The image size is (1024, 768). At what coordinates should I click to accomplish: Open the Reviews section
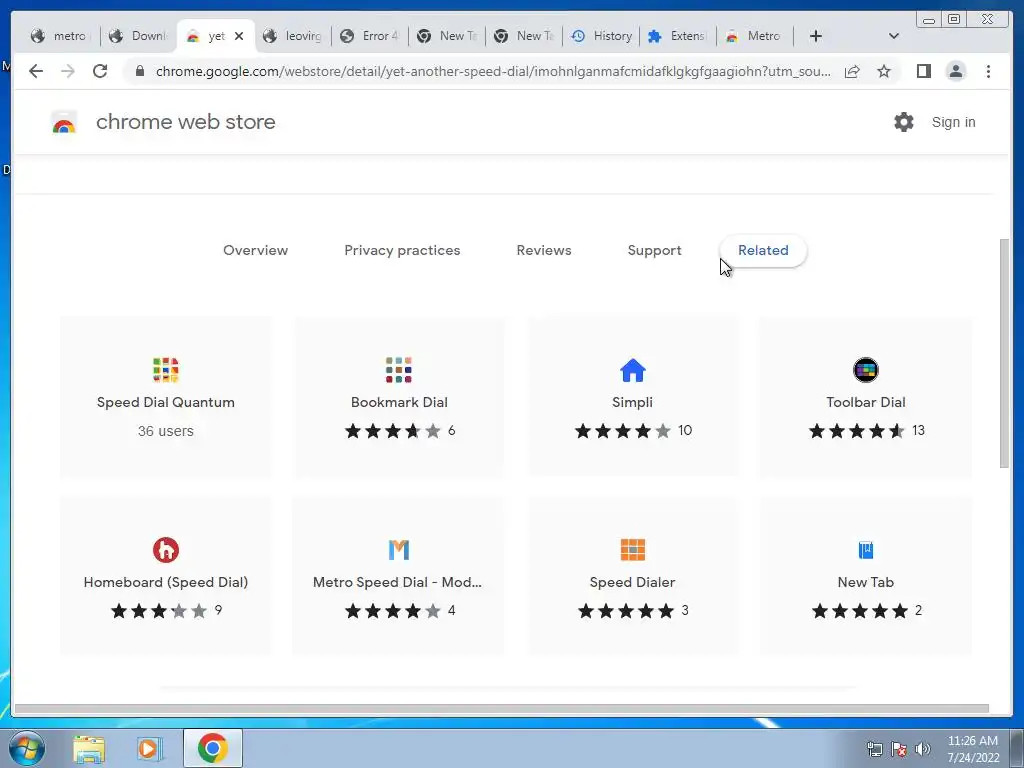click(544, 250)
